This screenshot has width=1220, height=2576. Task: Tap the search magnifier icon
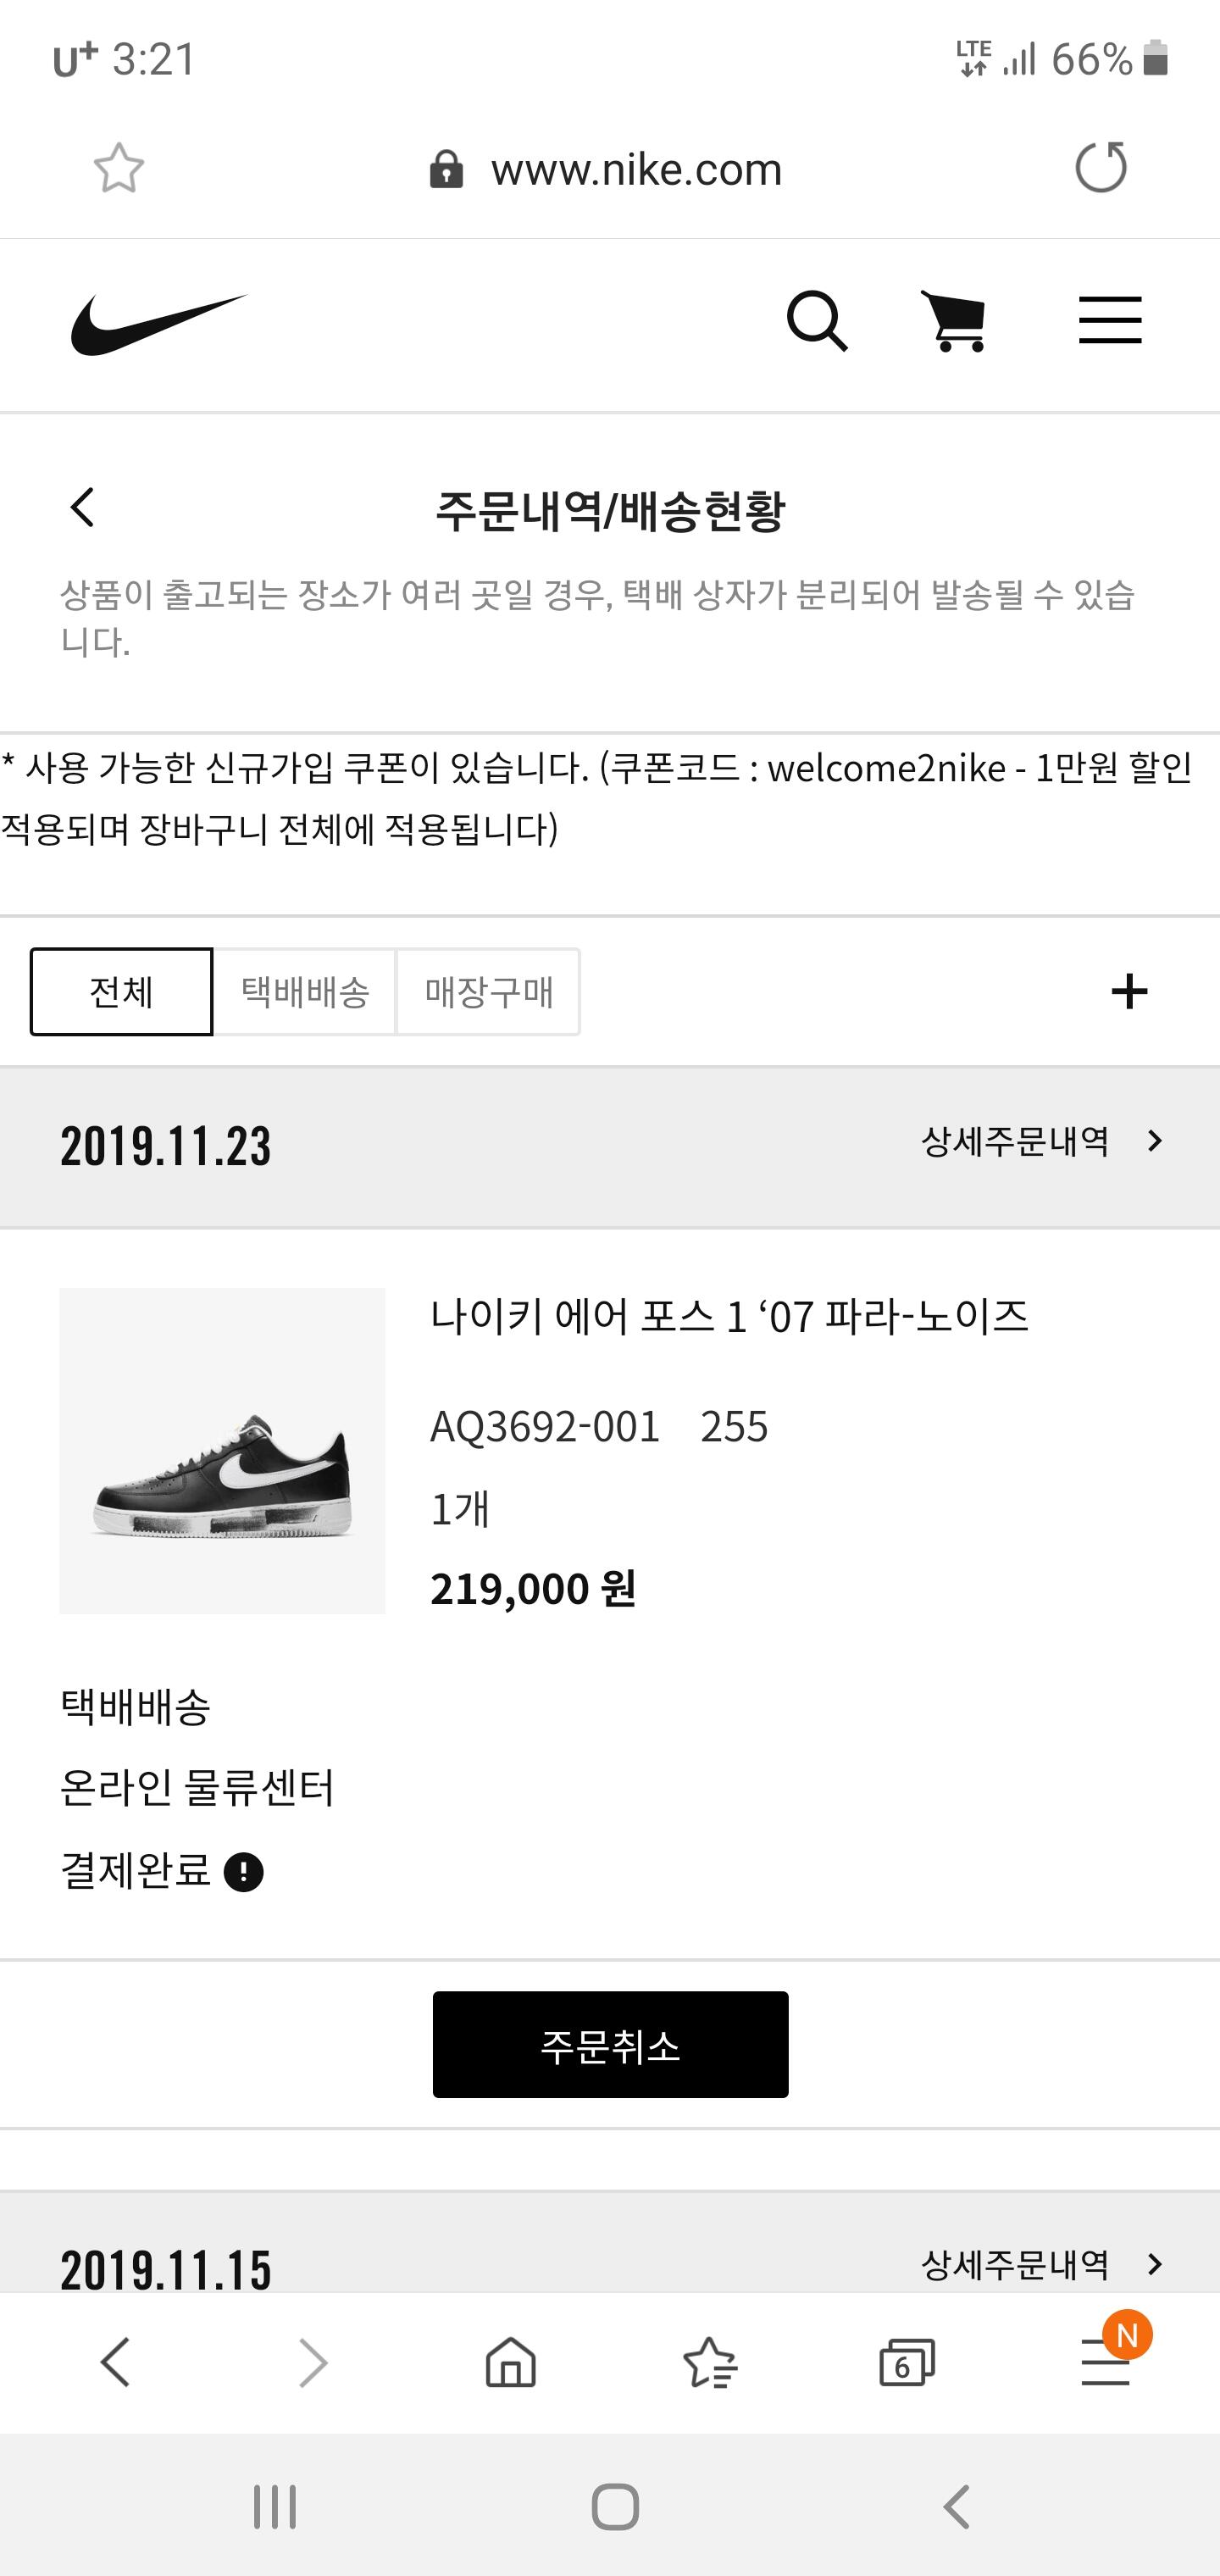point(816,322)
